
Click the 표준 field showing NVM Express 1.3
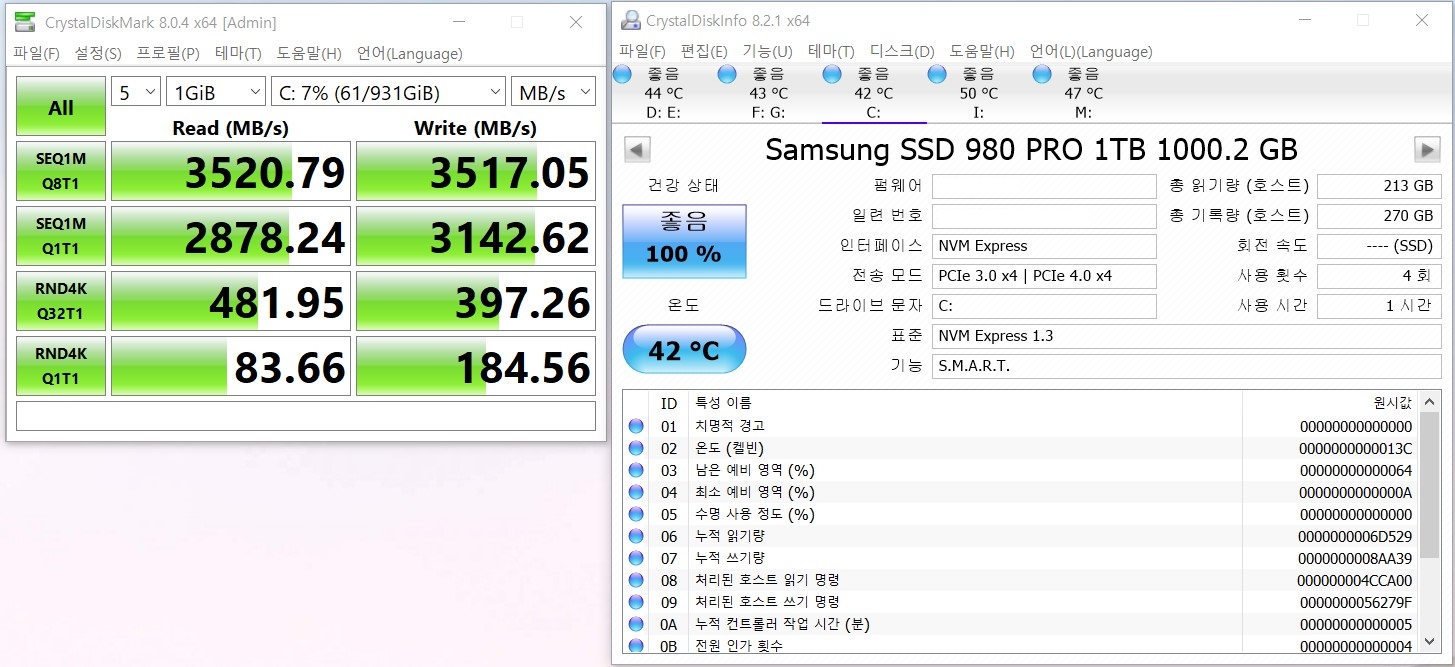point(1186,336)
